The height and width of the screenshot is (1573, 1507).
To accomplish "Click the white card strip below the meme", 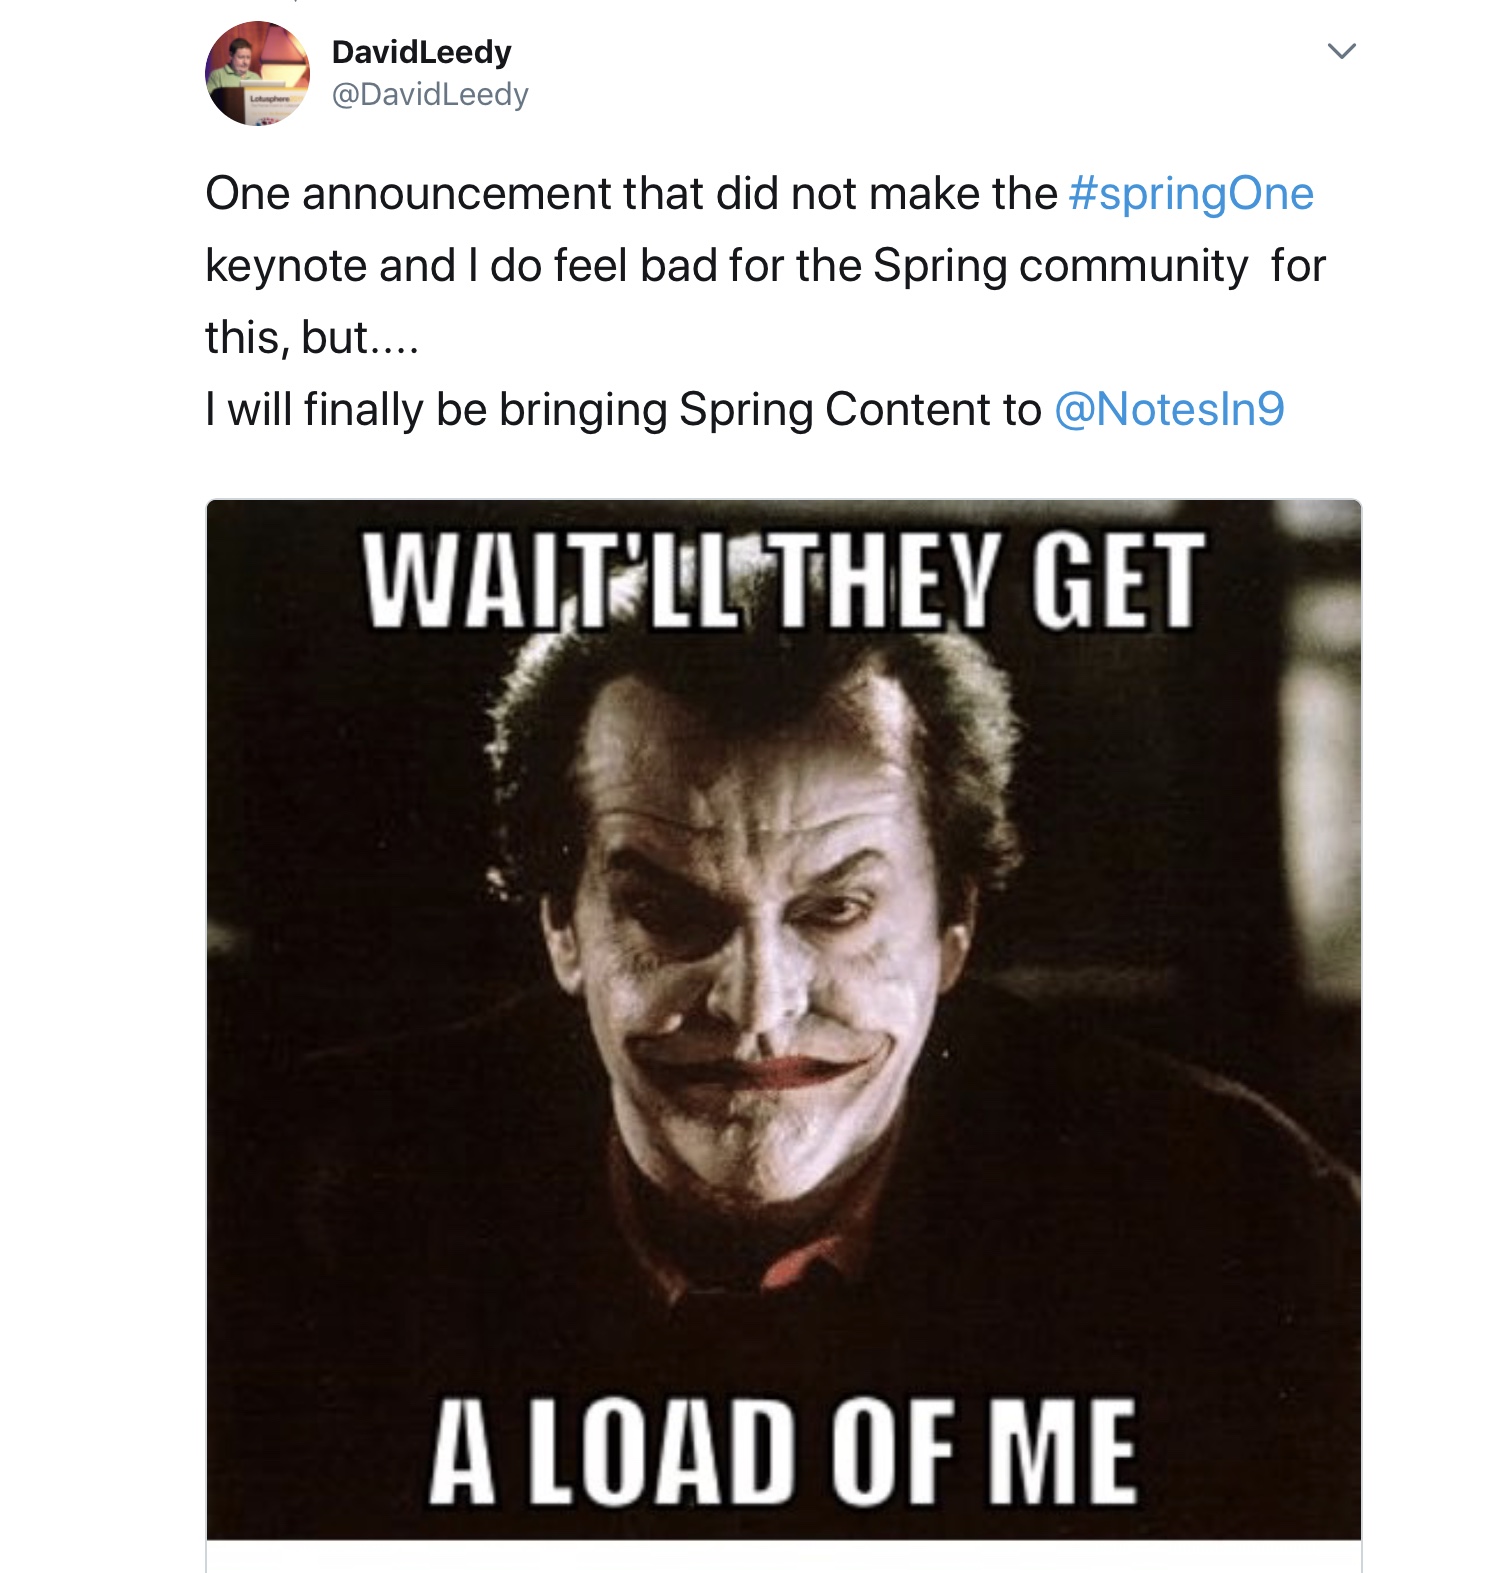I will tap(783, 1556).
